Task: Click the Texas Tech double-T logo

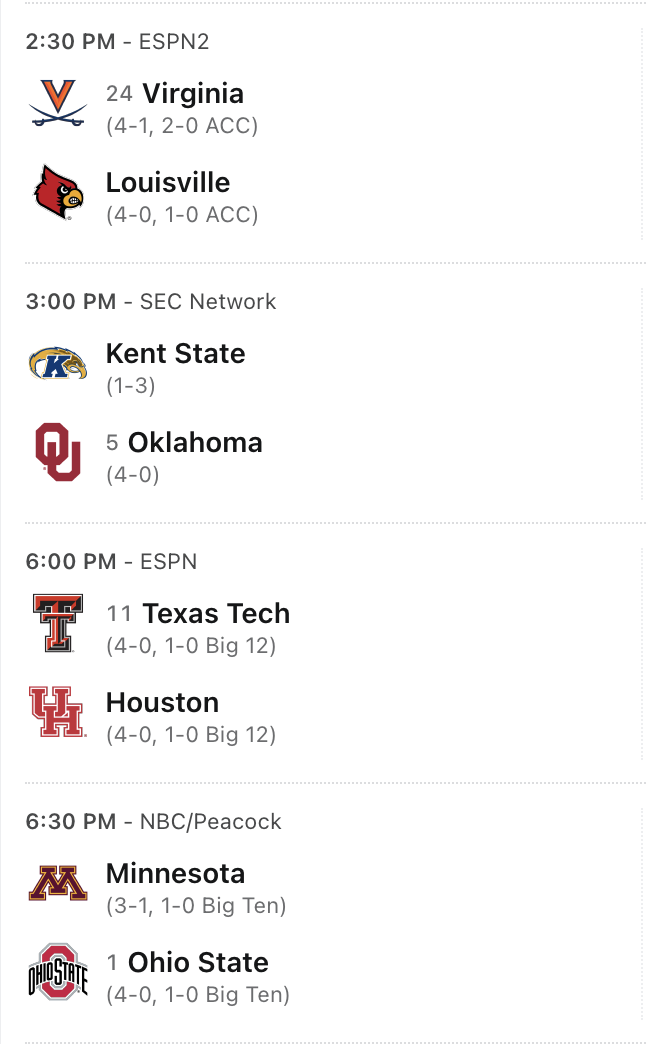Action: [57, 623]
